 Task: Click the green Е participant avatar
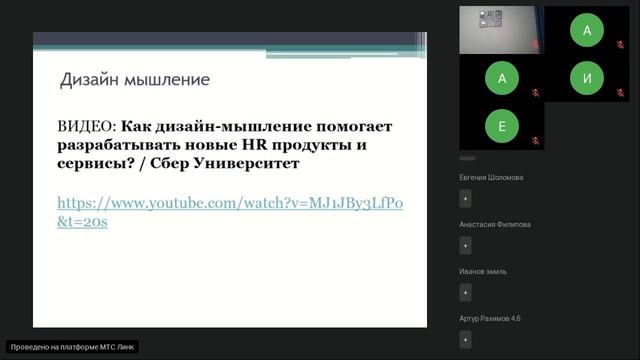502,126
